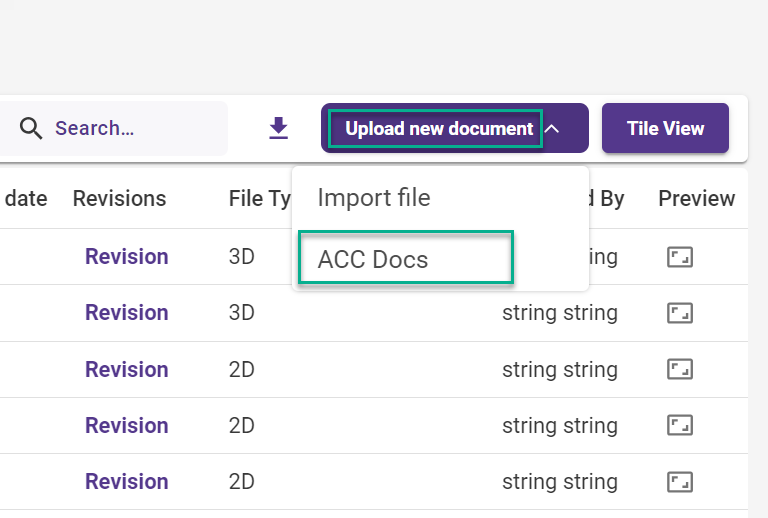
Task: Click into the Search field
Action: 130,128
